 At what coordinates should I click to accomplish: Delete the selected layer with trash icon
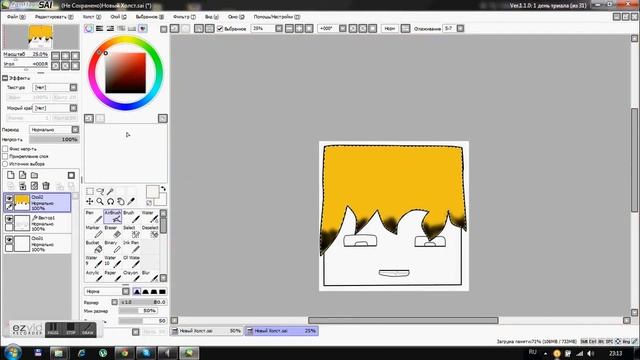(x=46, y=186)
